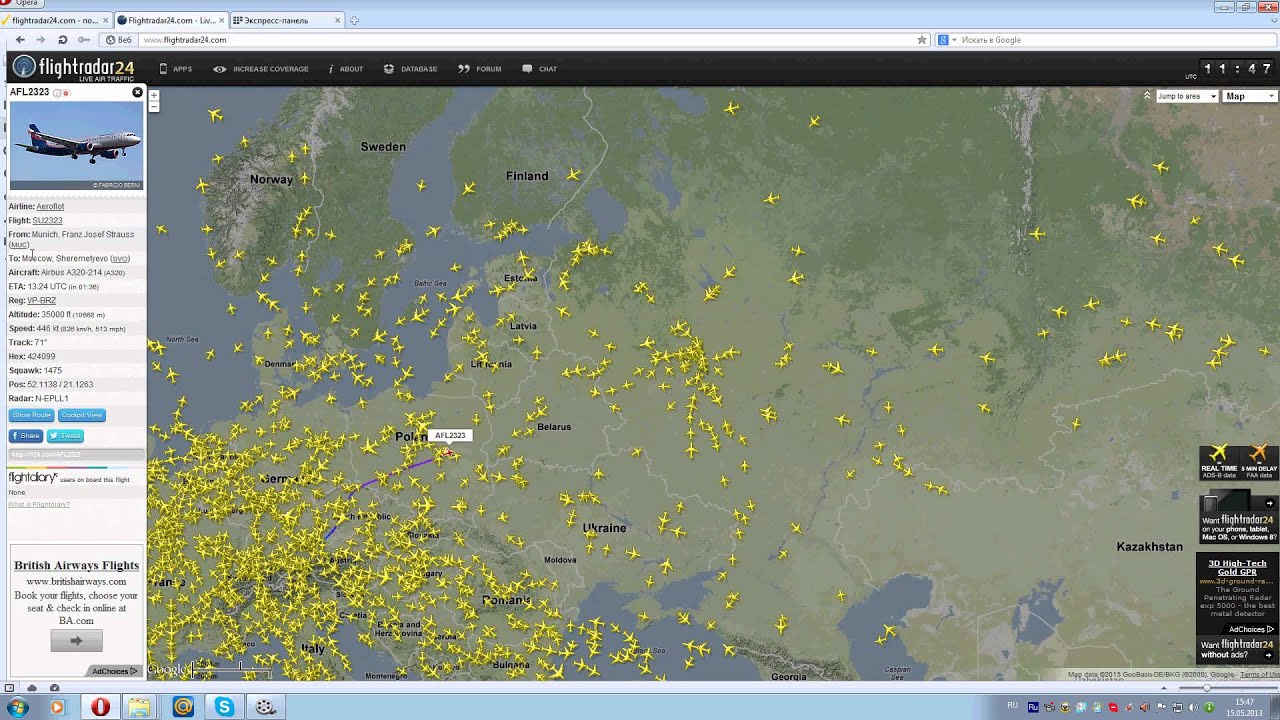Open the SVO airport link
This screenshot has height=720, width=1280.
120,259
